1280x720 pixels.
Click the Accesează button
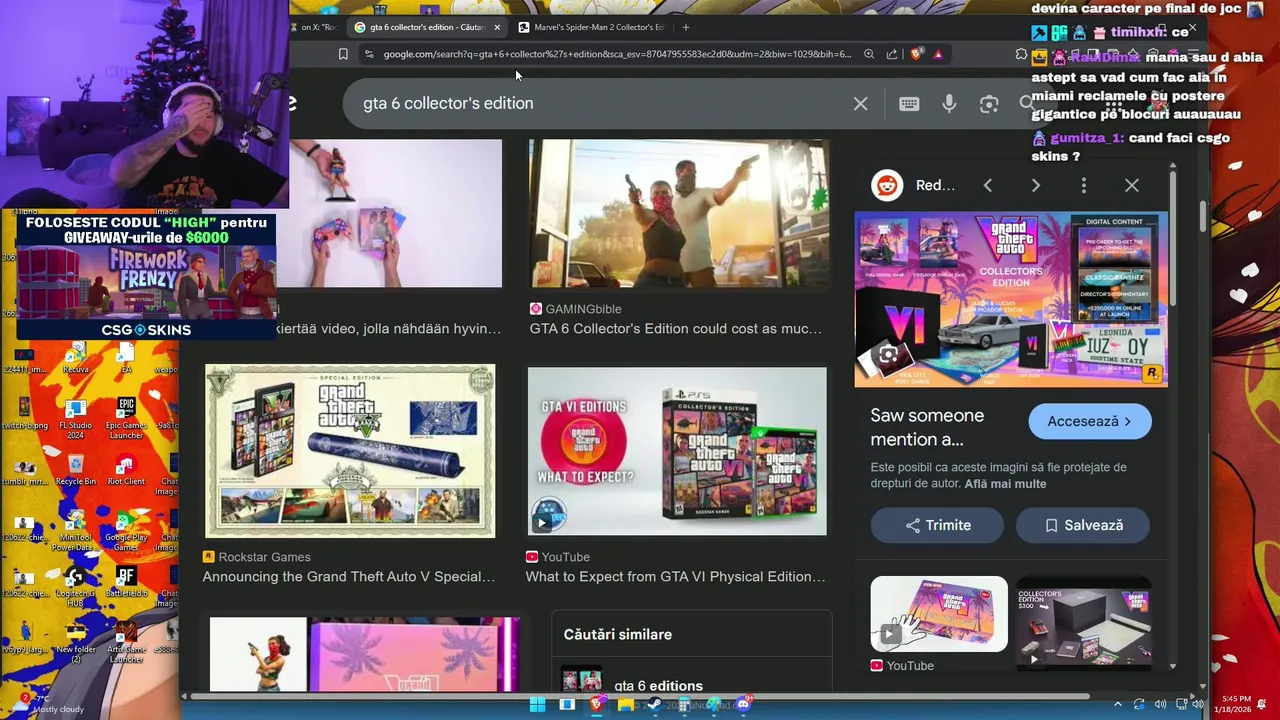pyautogui.click(x=1090, y=421)
